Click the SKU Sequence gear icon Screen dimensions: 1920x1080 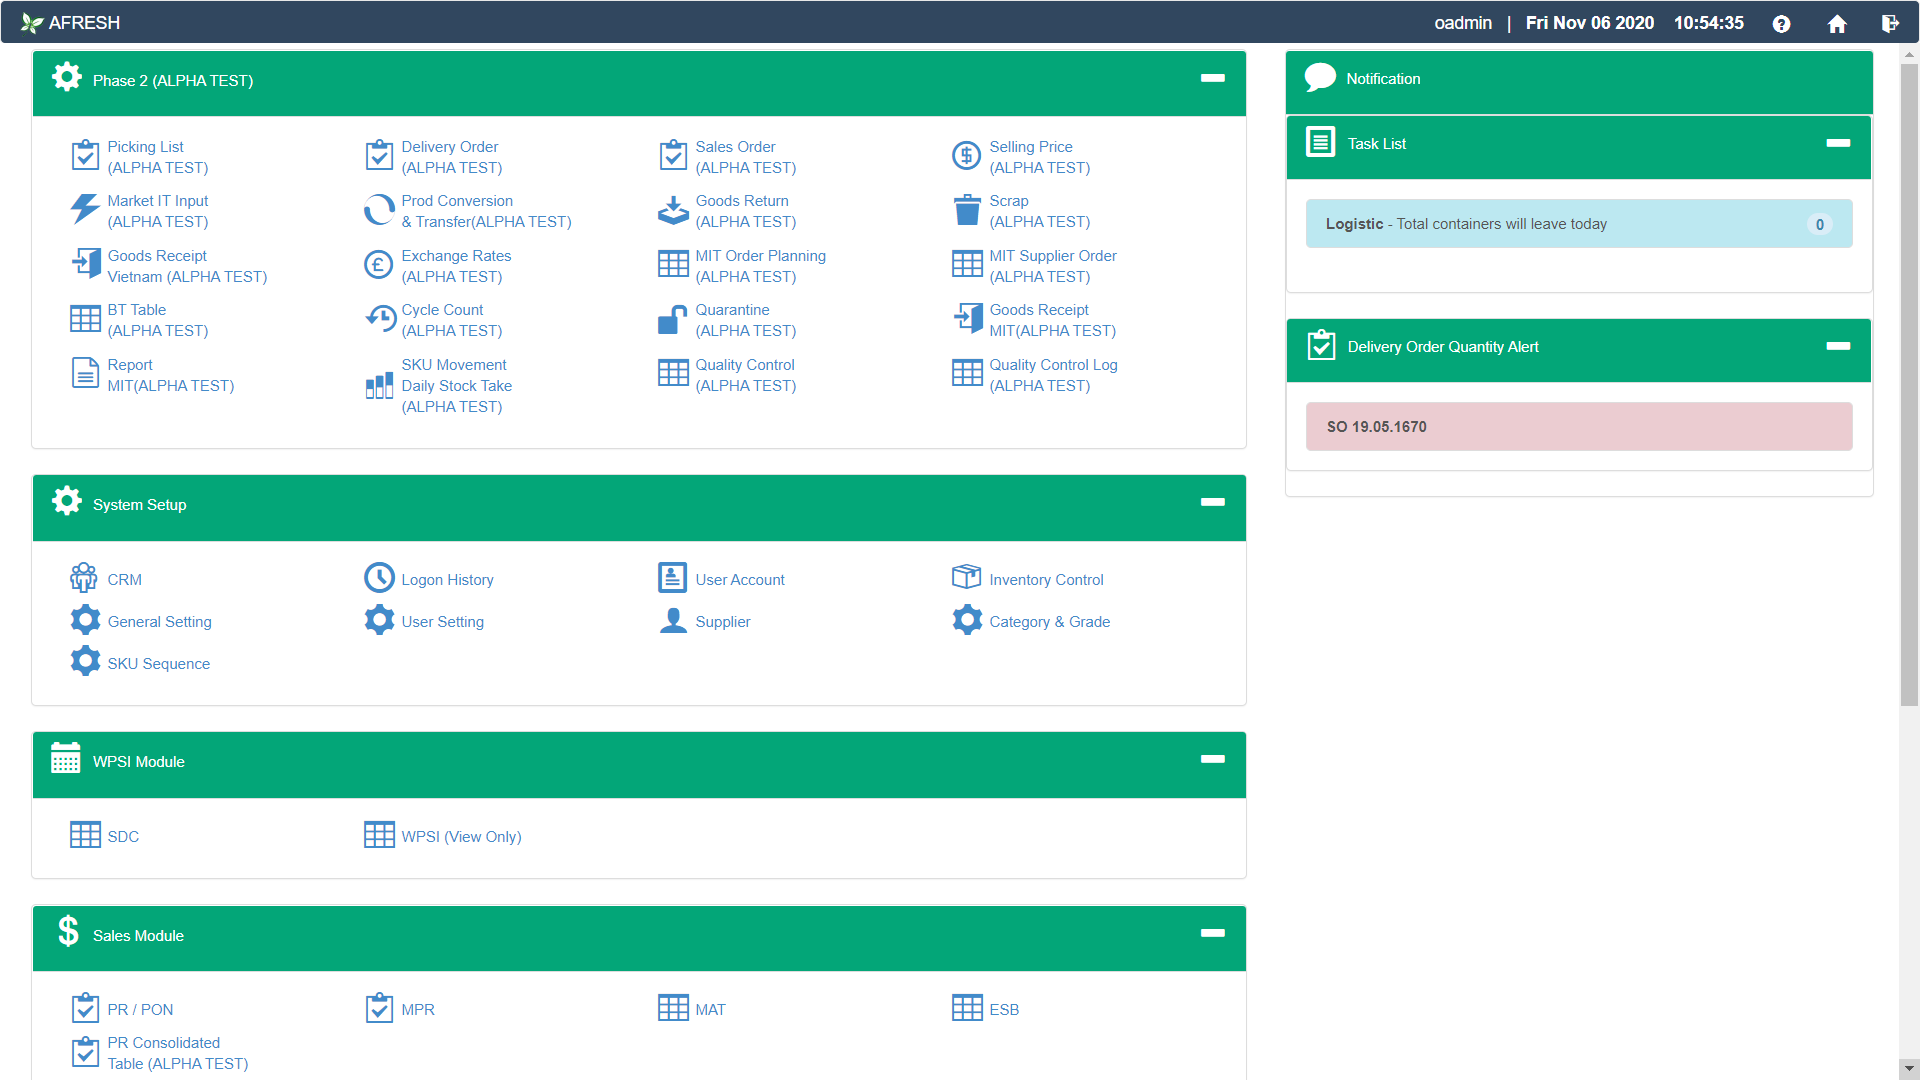point(85,661)
